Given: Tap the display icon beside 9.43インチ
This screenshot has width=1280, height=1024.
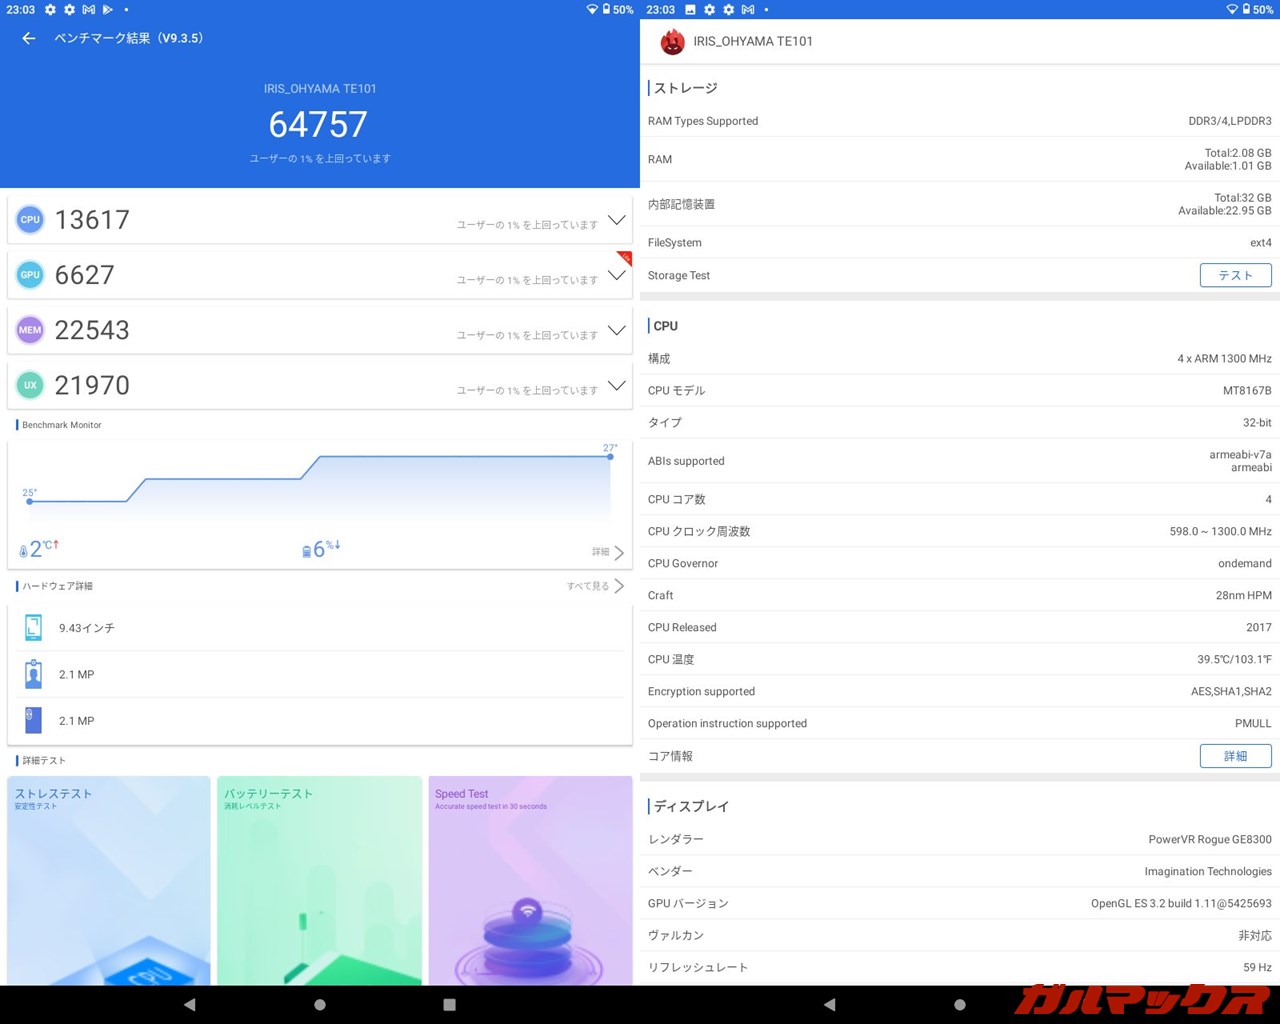Looking at the screenshot, I should 33,627.
